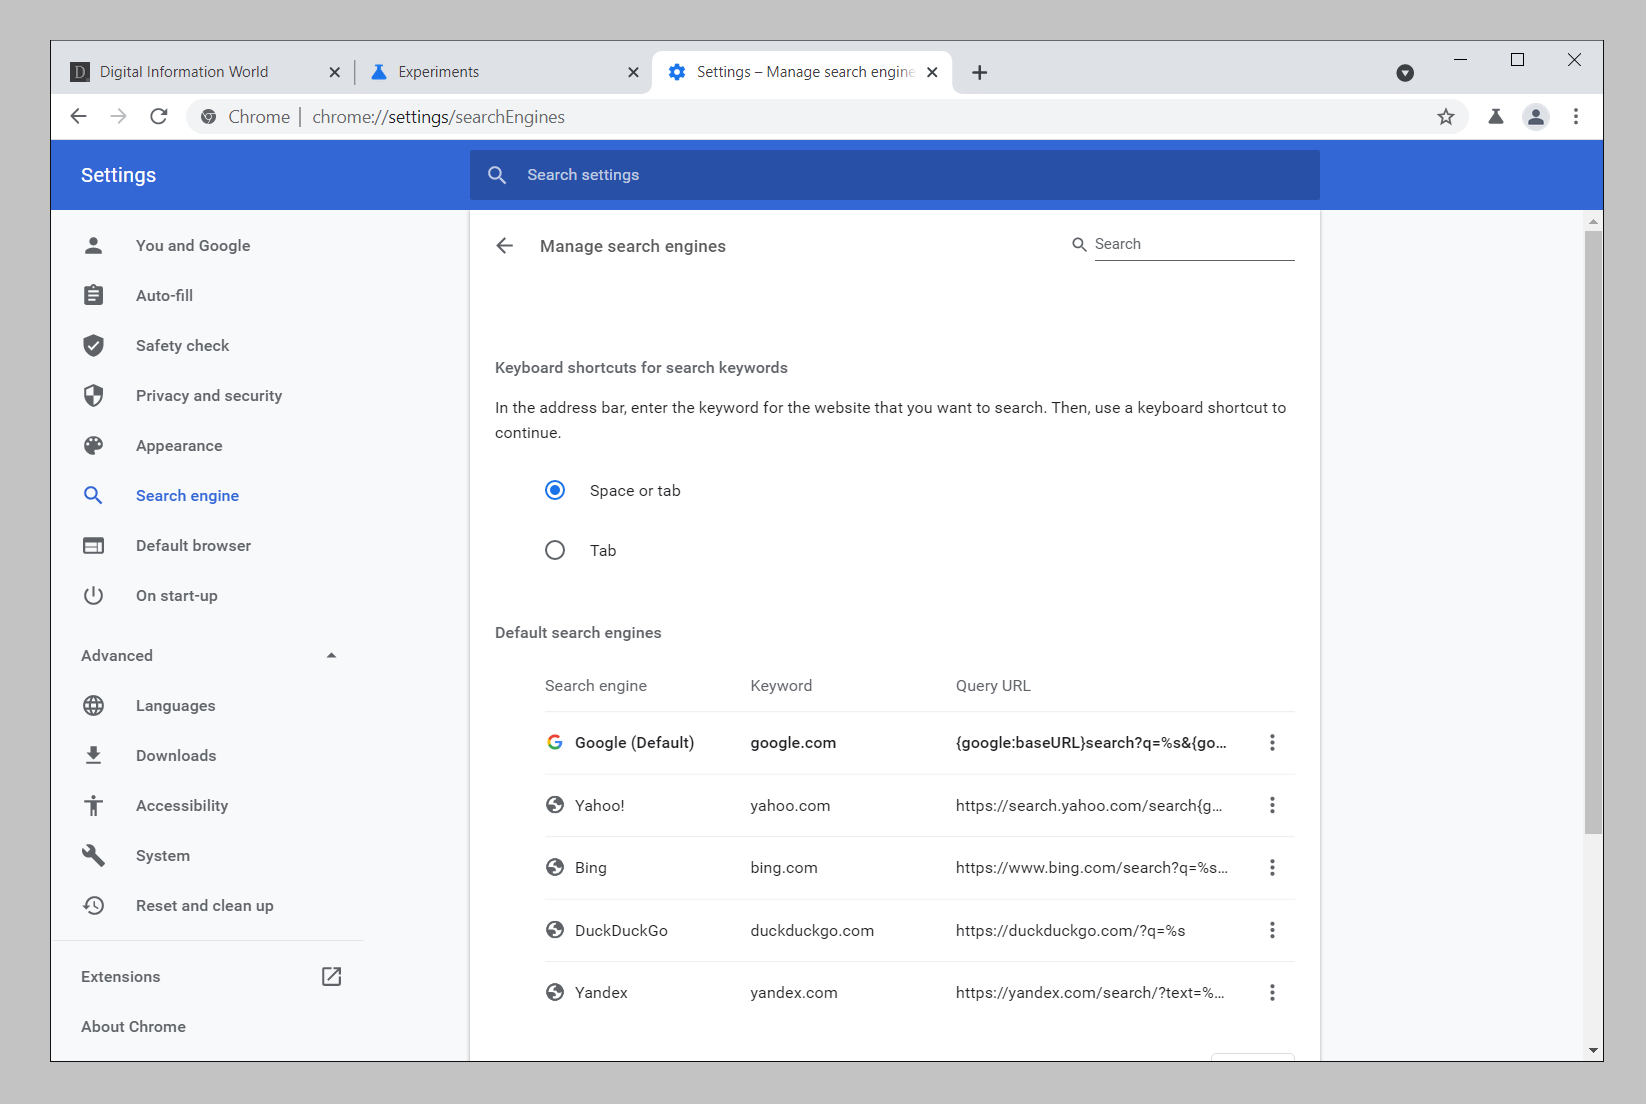Switch to the Experiments tab
This screenshot has width=1646, height=1104.
[x=504, y=72]
